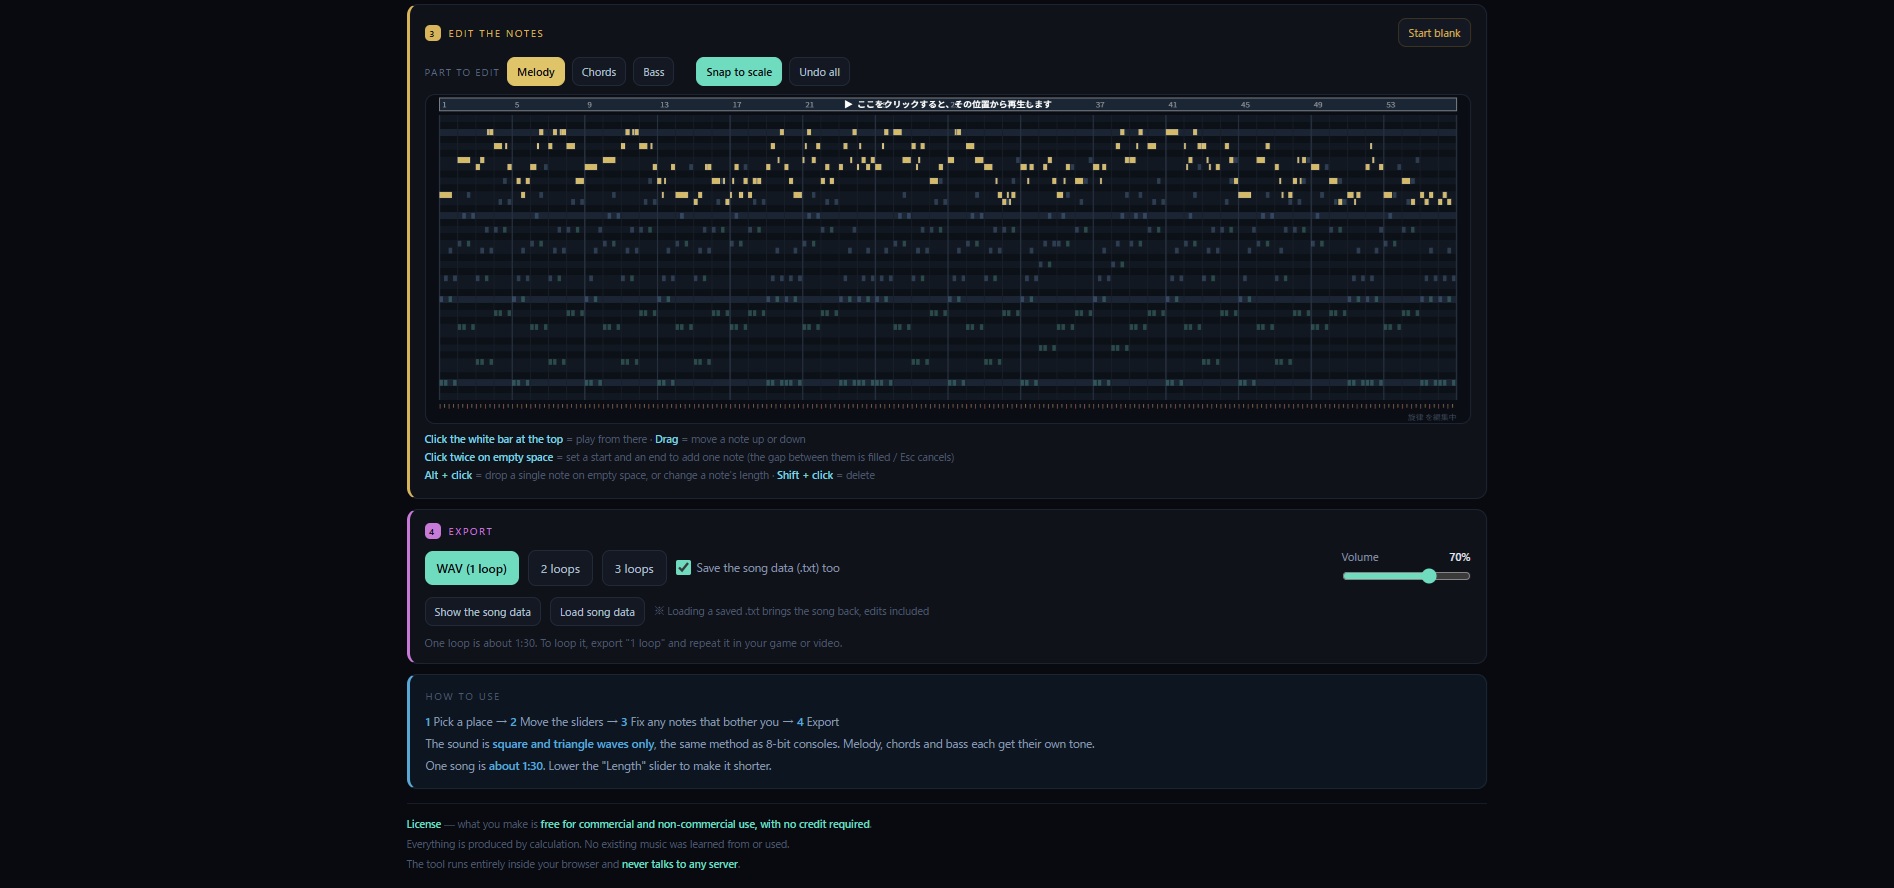The height and width of the screenshot is (888, 1894).
Task: Click the HOW TO USE heading
Action: point(462,697)
